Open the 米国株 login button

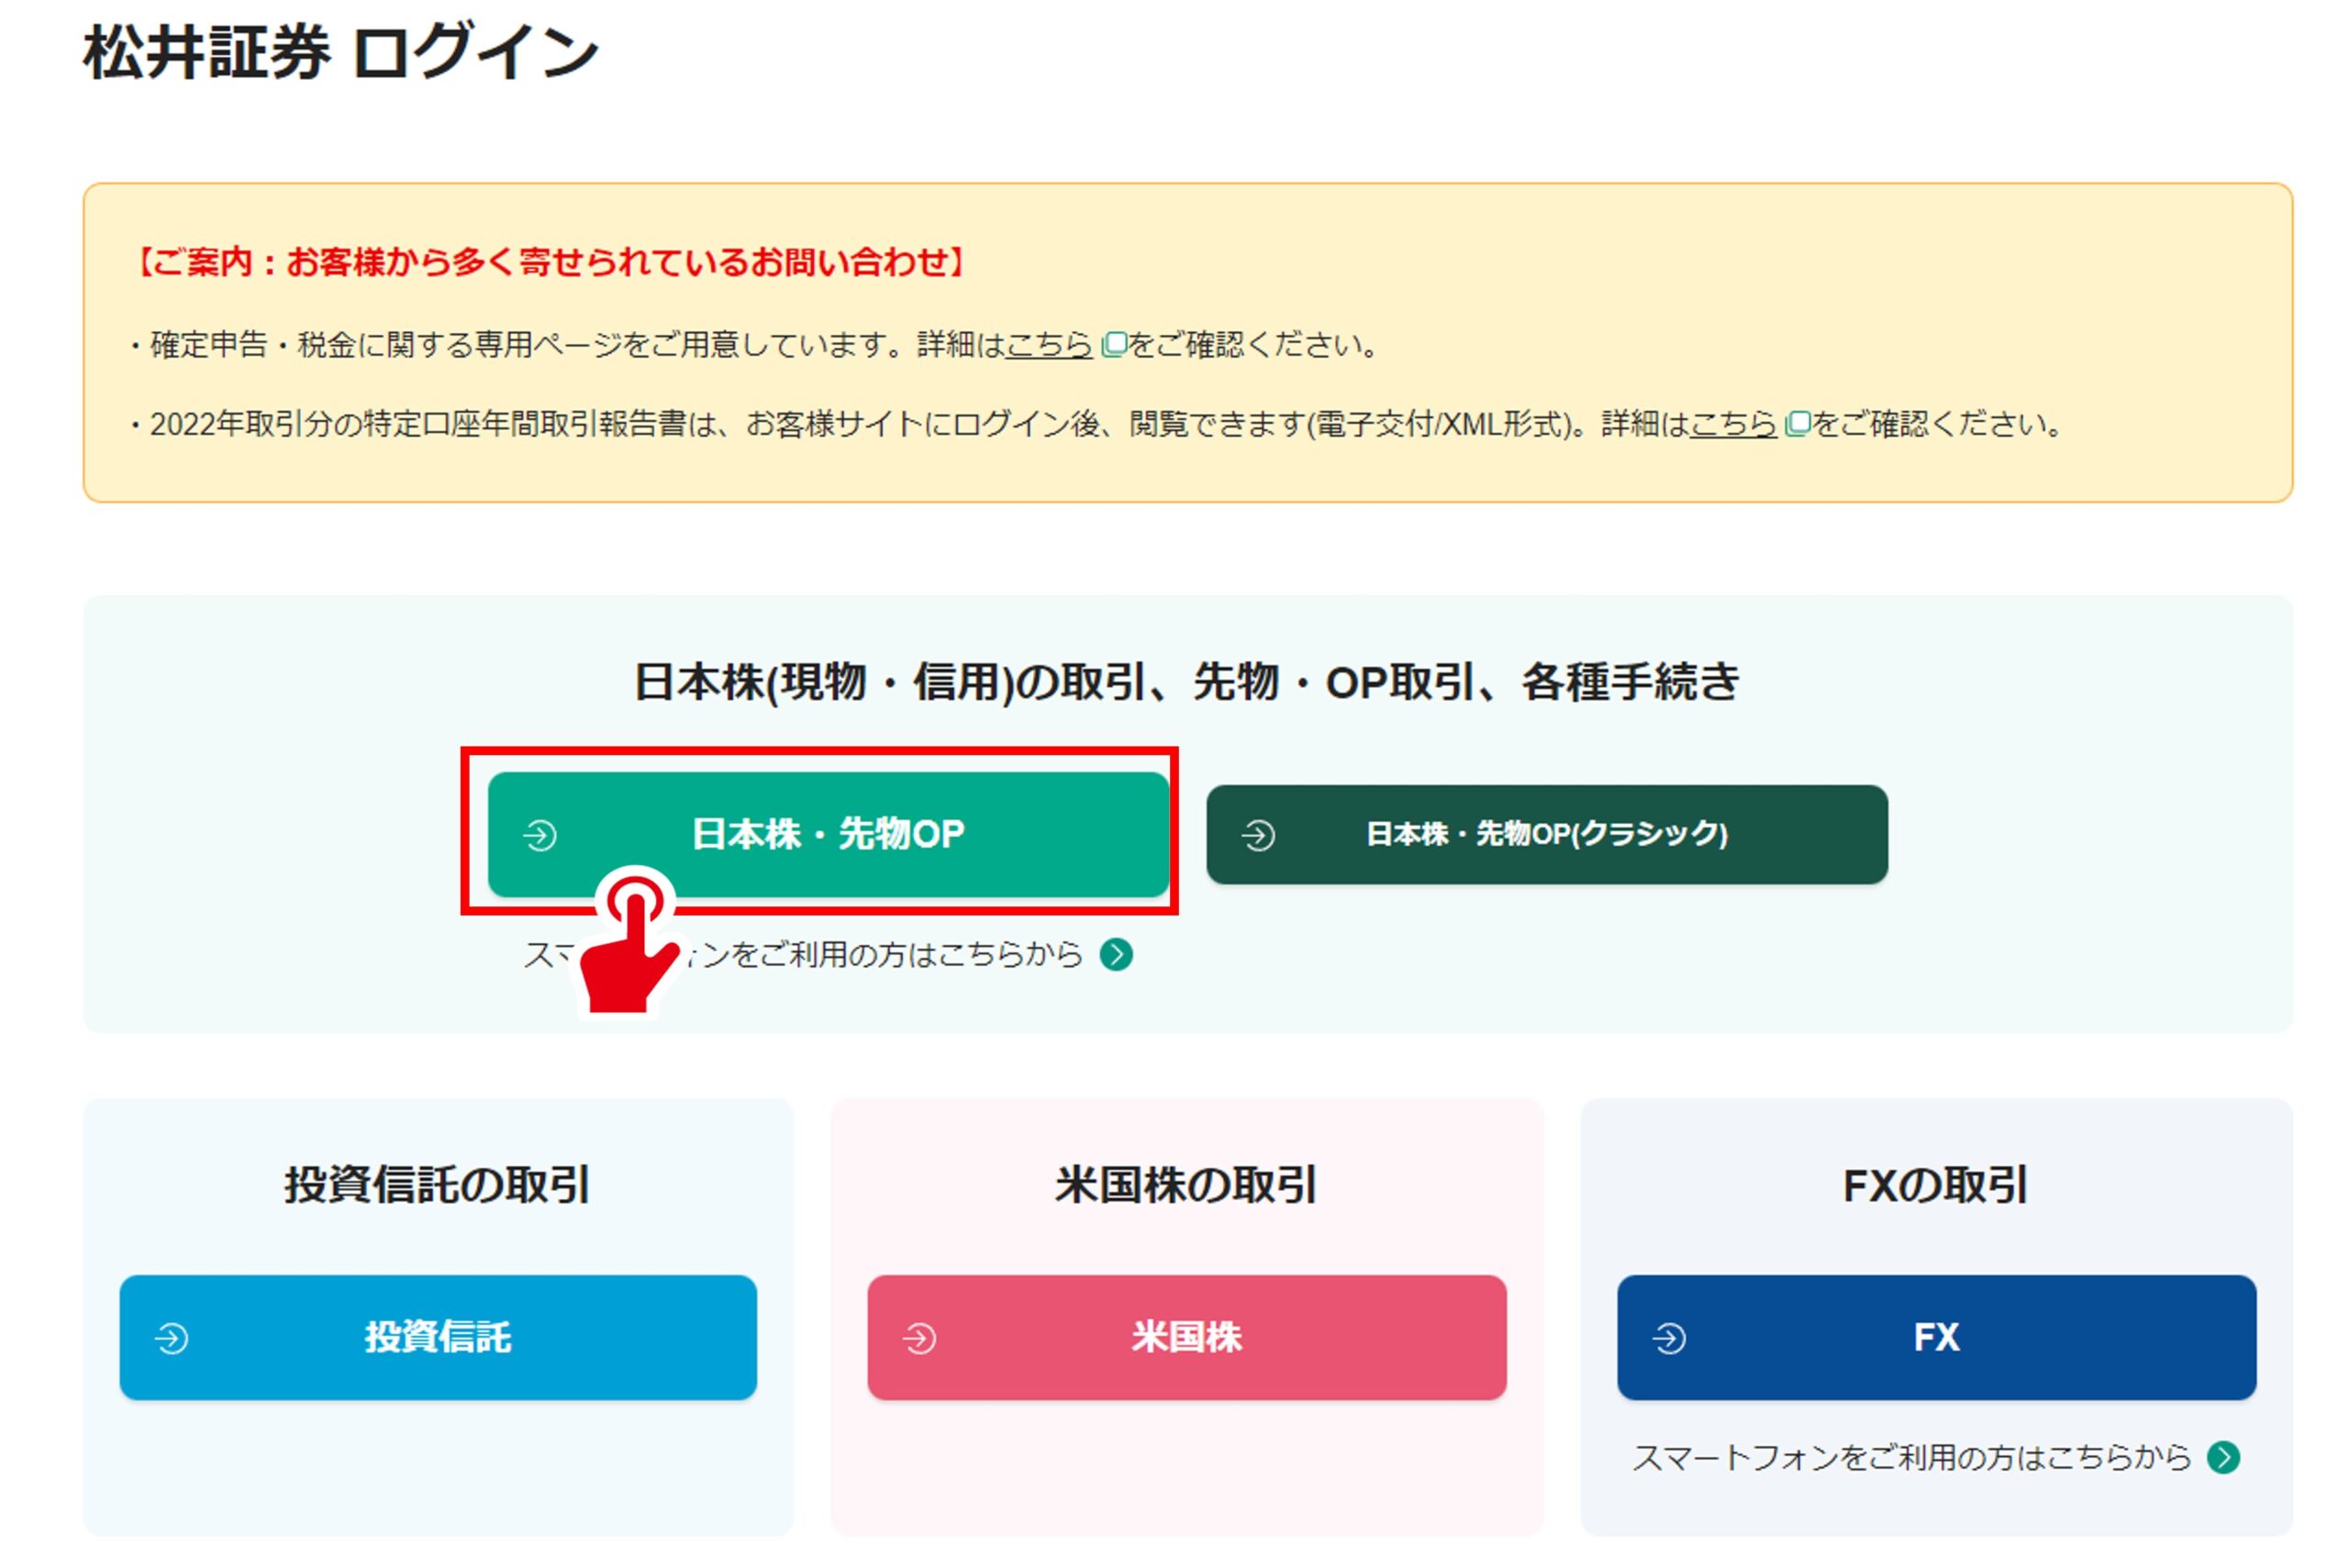1186,1337
